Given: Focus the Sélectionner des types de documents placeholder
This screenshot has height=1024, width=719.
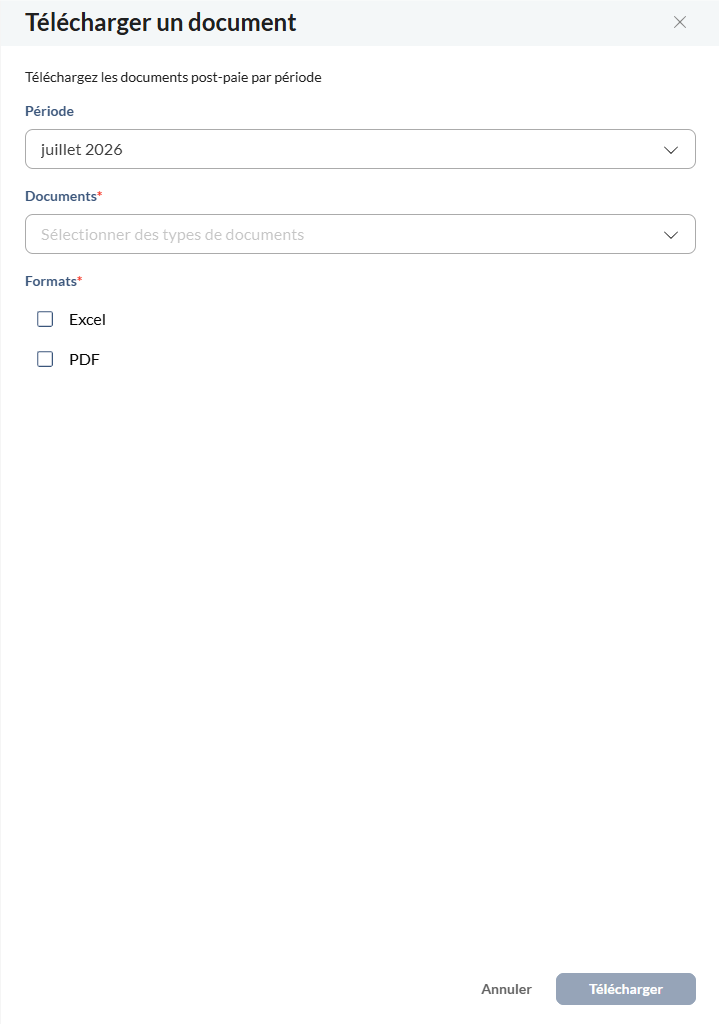Looking at the screenshot, I should (x=172, y=234).
